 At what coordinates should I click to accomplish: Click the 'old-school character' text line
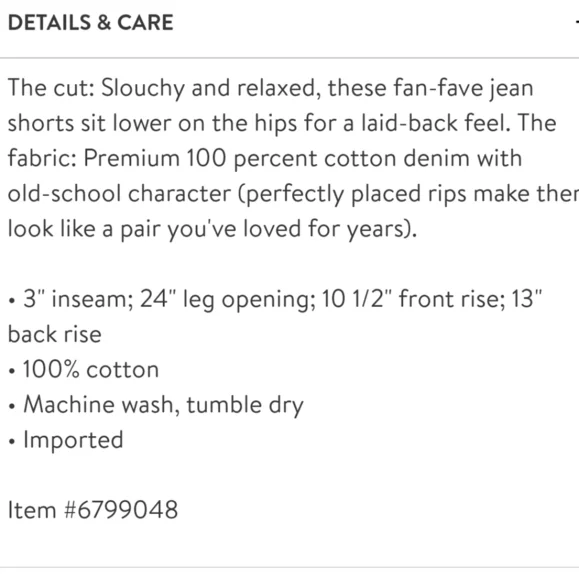pyautogui.click(x=293, y=194)
